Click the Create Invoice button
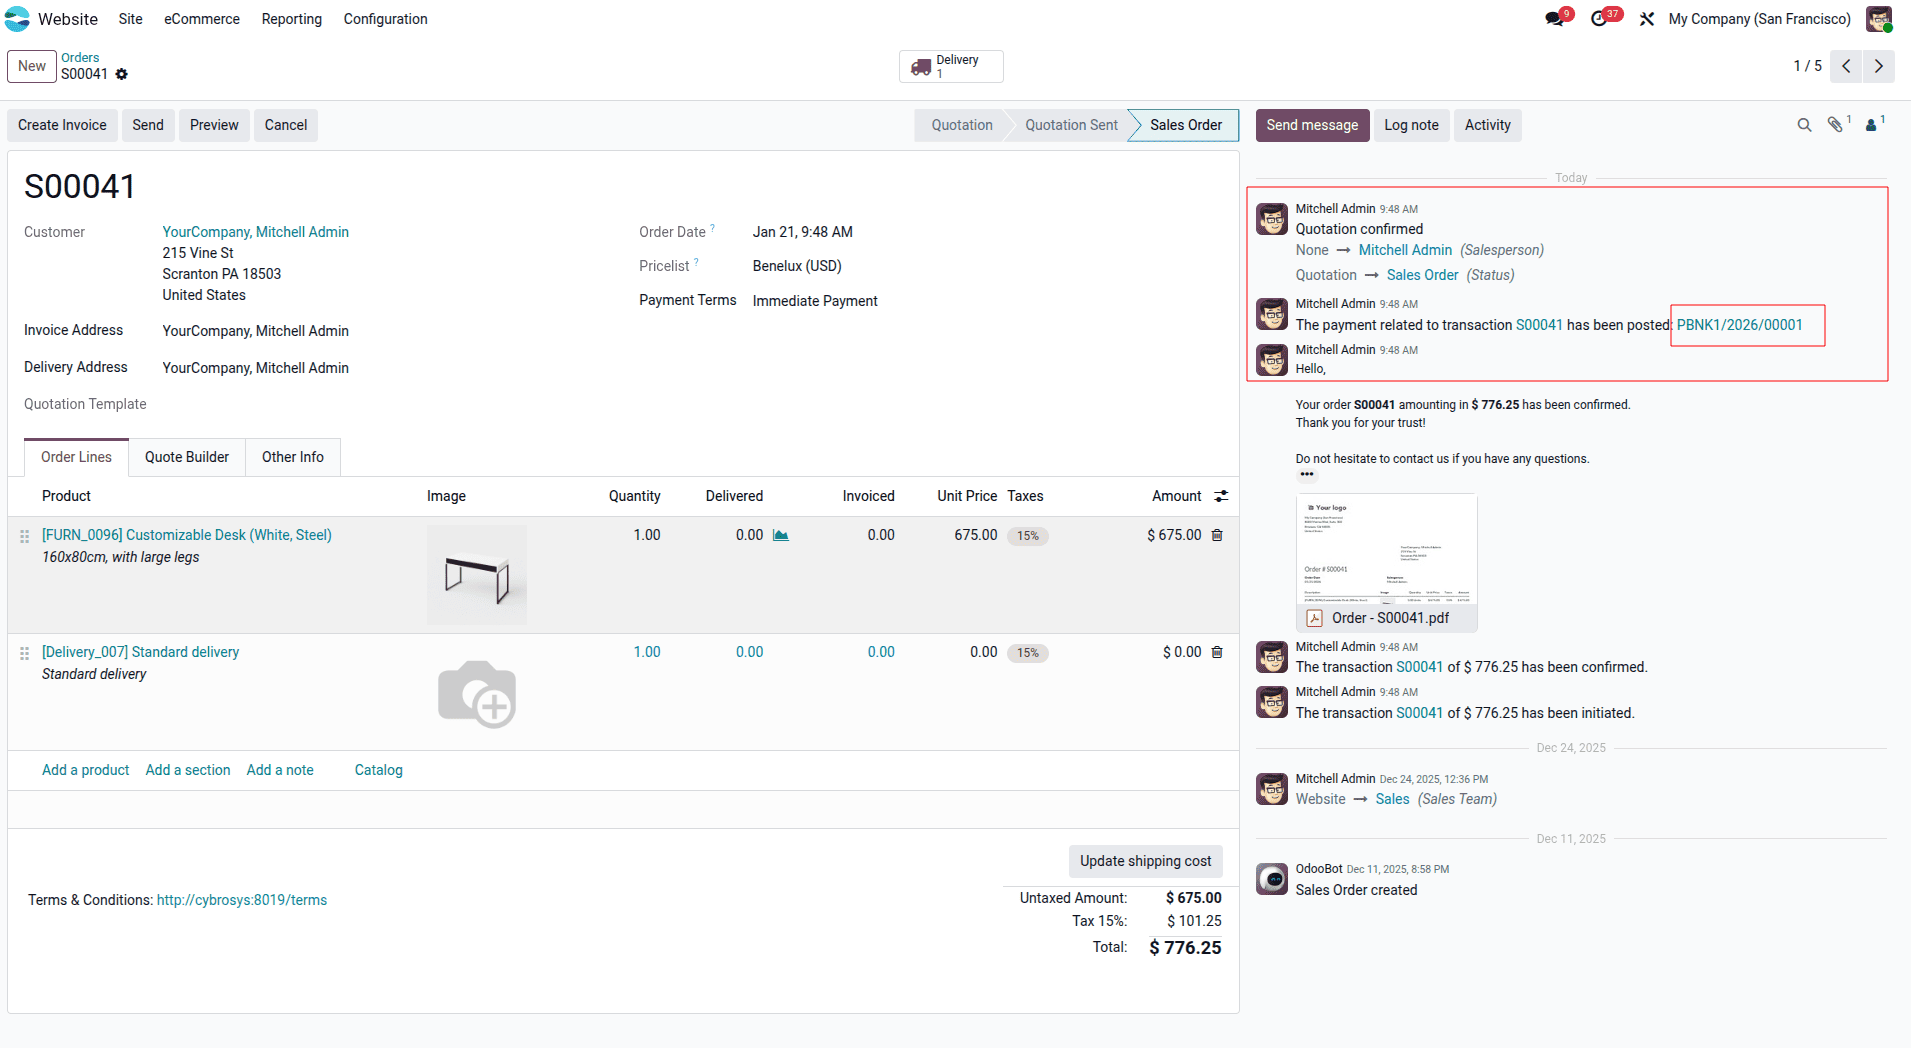1911x1048 pixels. pyautogui.click(x=61, y=125)
